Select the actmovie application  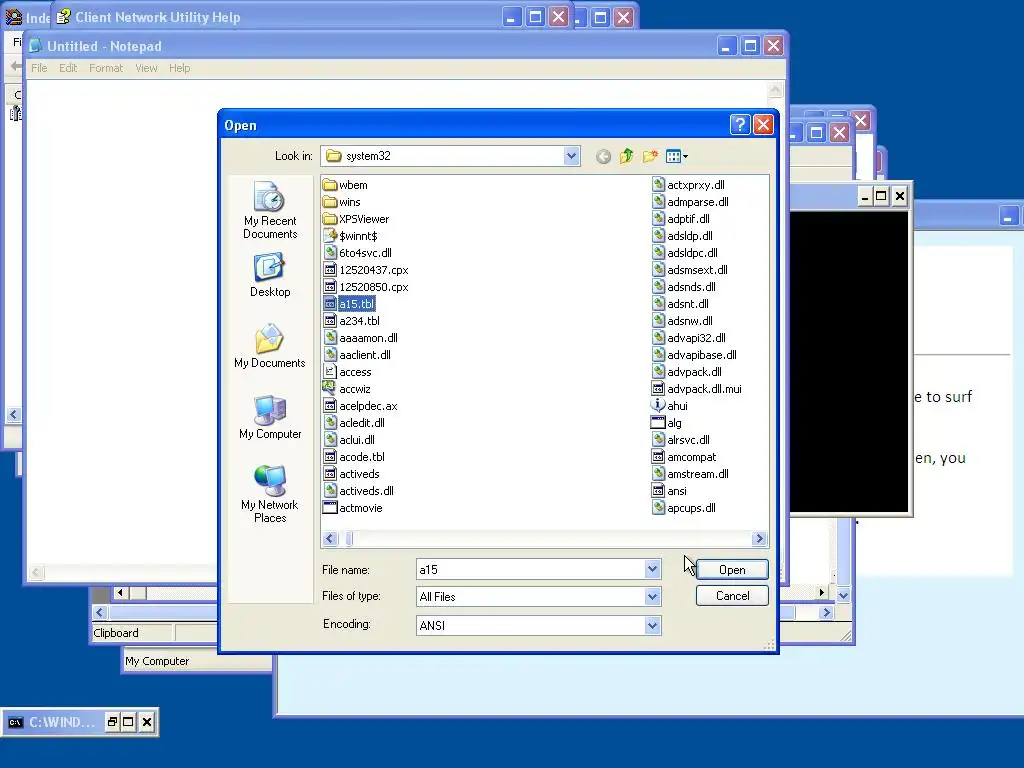(353, 507)
